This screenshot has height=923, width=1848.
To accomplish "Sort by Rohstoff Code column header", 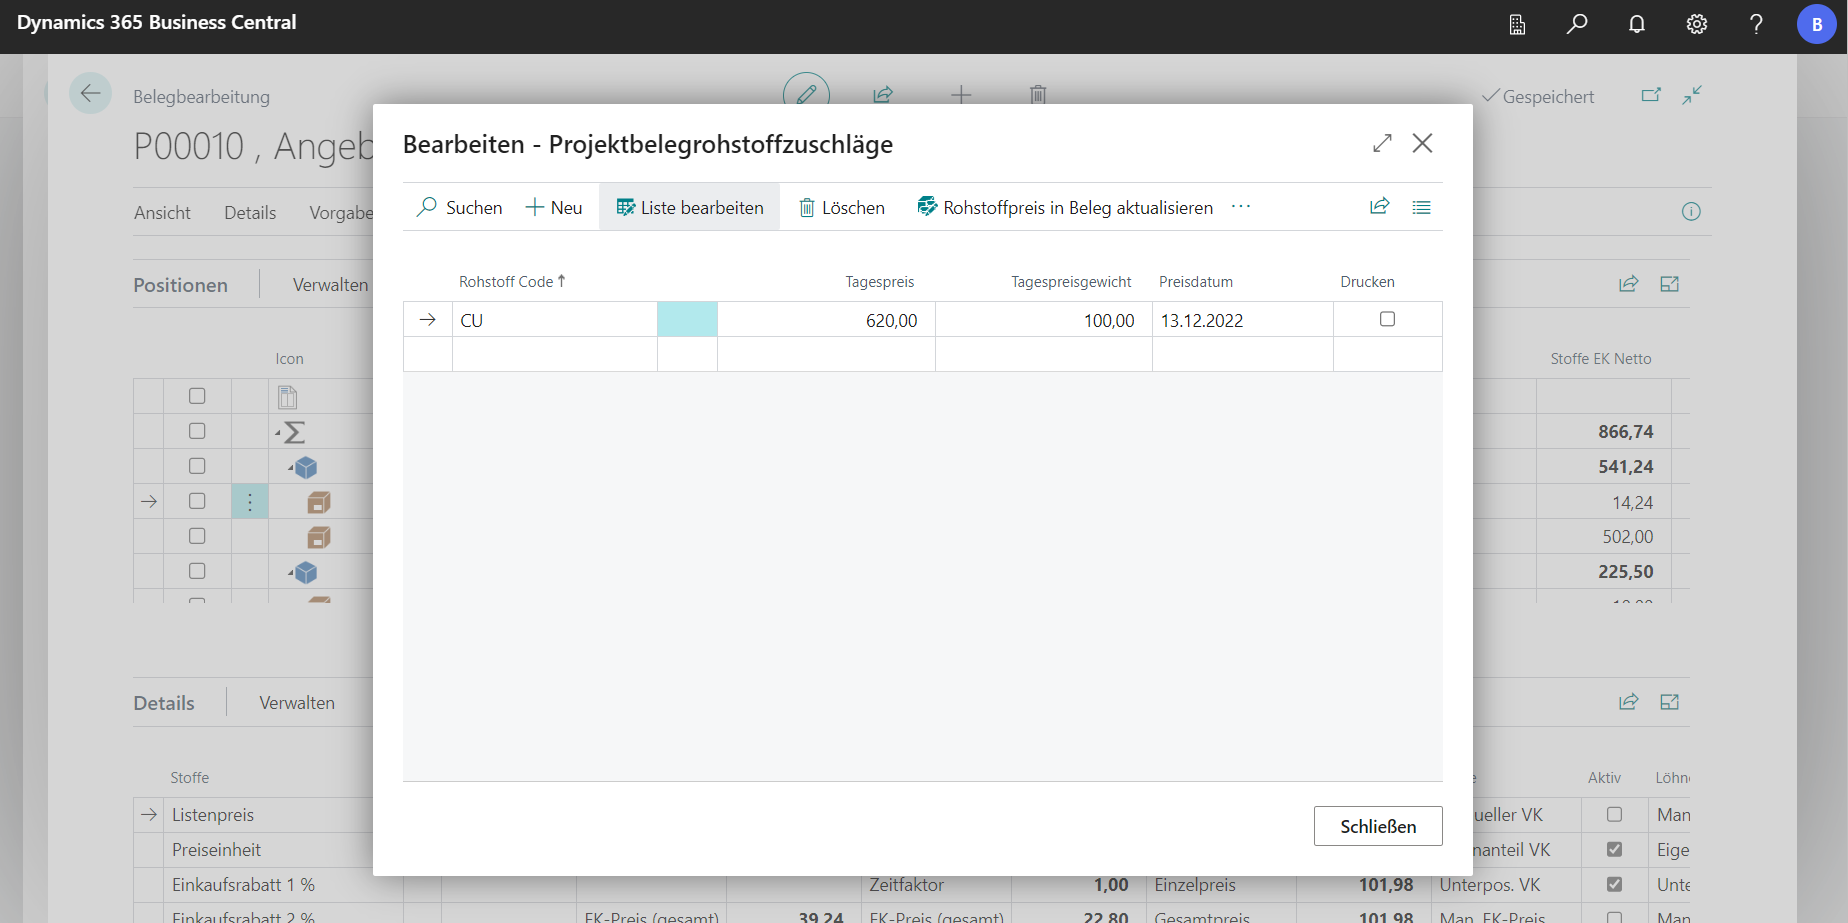I will [506, 282].
